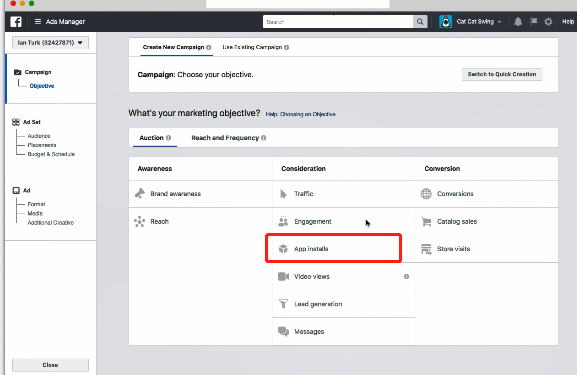Image resolution: width=577 pixels, height=375 pixels.
Task: Click info icon next to Create New Campaign
Action: 209,47
